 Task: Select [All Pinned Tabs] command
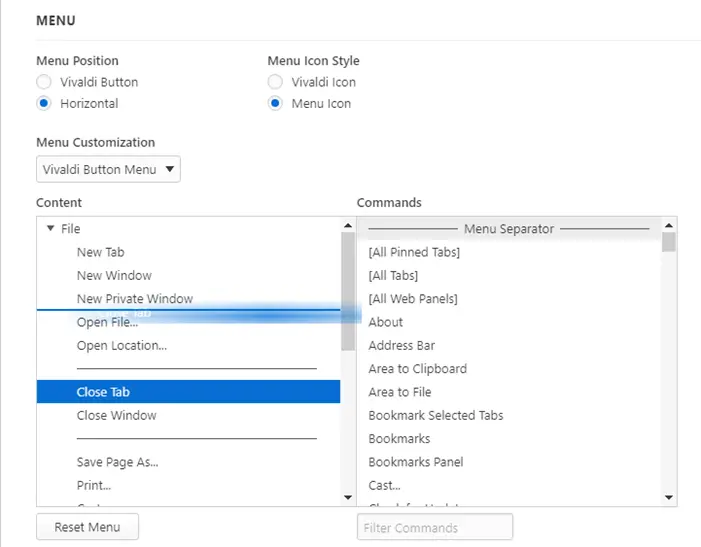[x=509, y=252]
